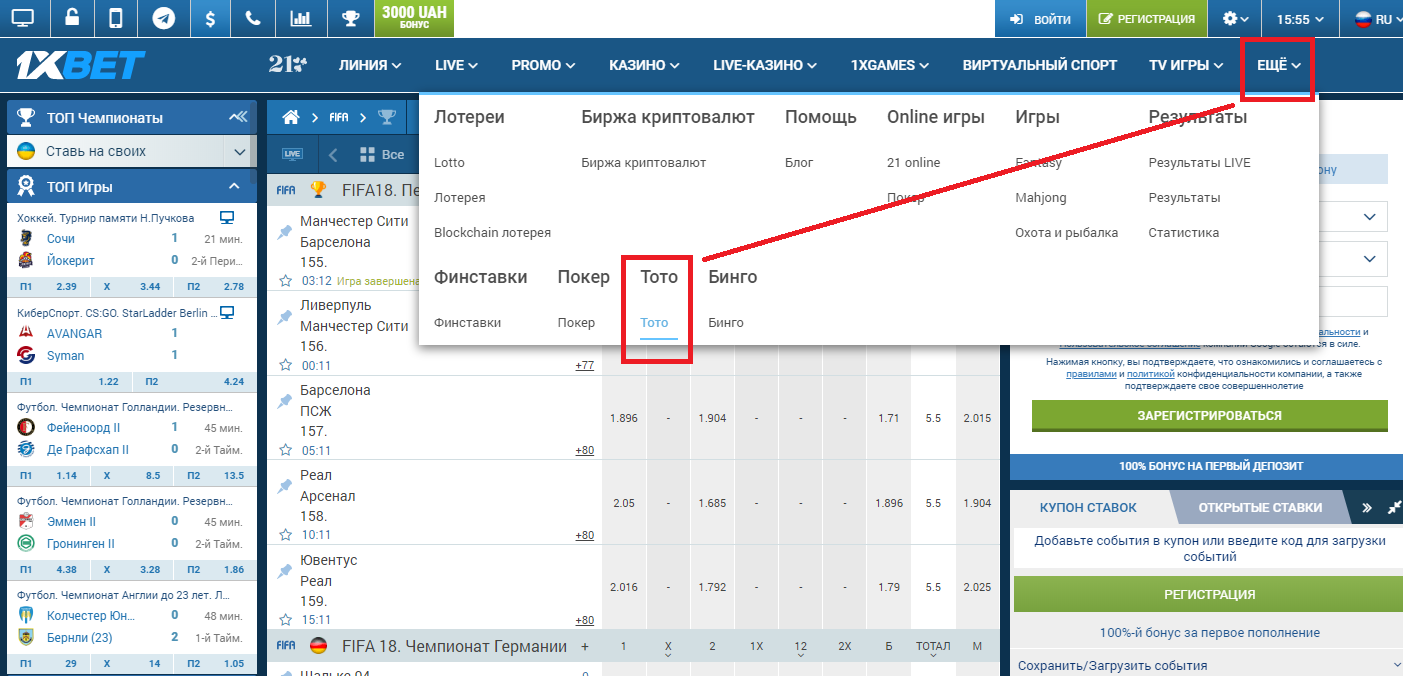1403x676 pixels.
Task: Open the 21 card game icon
Action: click(x=288, y=65)
